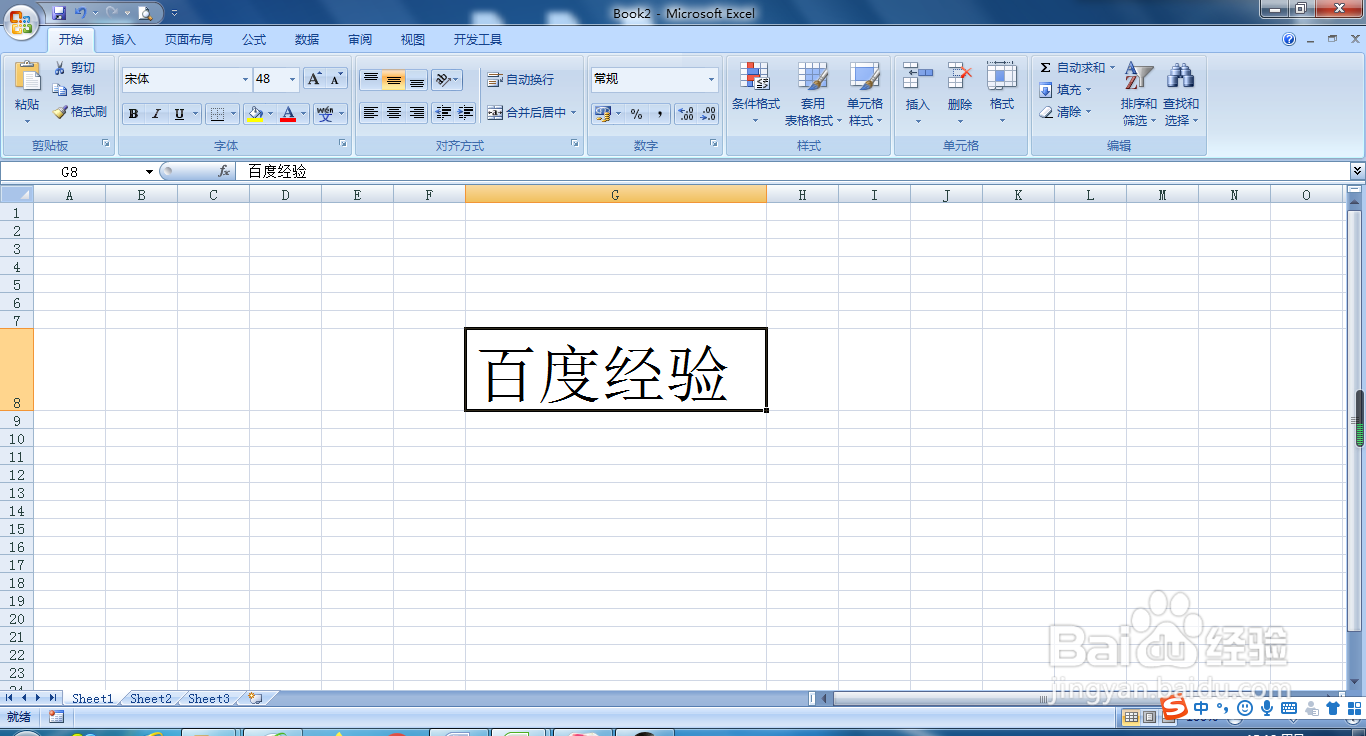Click 删除 delete cells button
Viewport: 1366px width, 736px height.
pyautogui.click(x=960, y=93)
